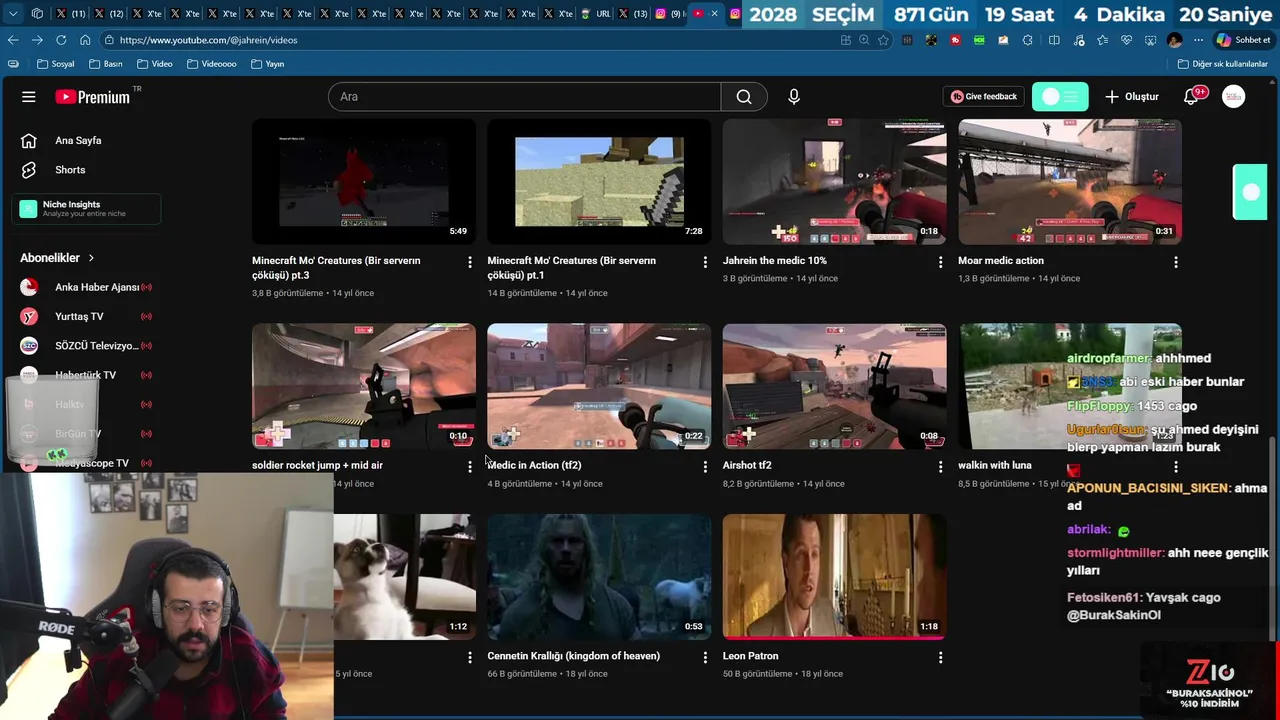Open browser essentials heart icon
This screenshot has height=720, width=1280.
[1126, 40]
